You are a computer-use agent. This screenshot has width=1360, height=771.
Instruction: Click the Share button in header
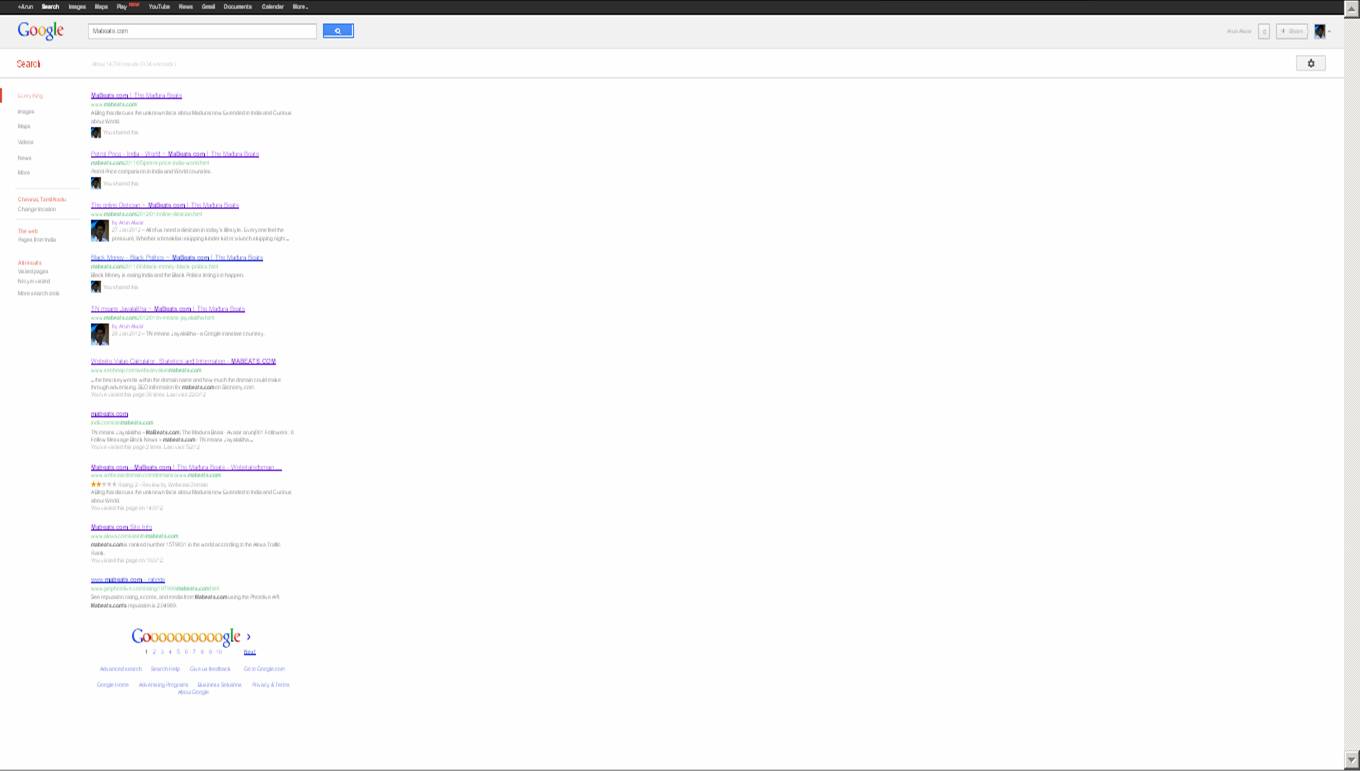(1292, 32)
